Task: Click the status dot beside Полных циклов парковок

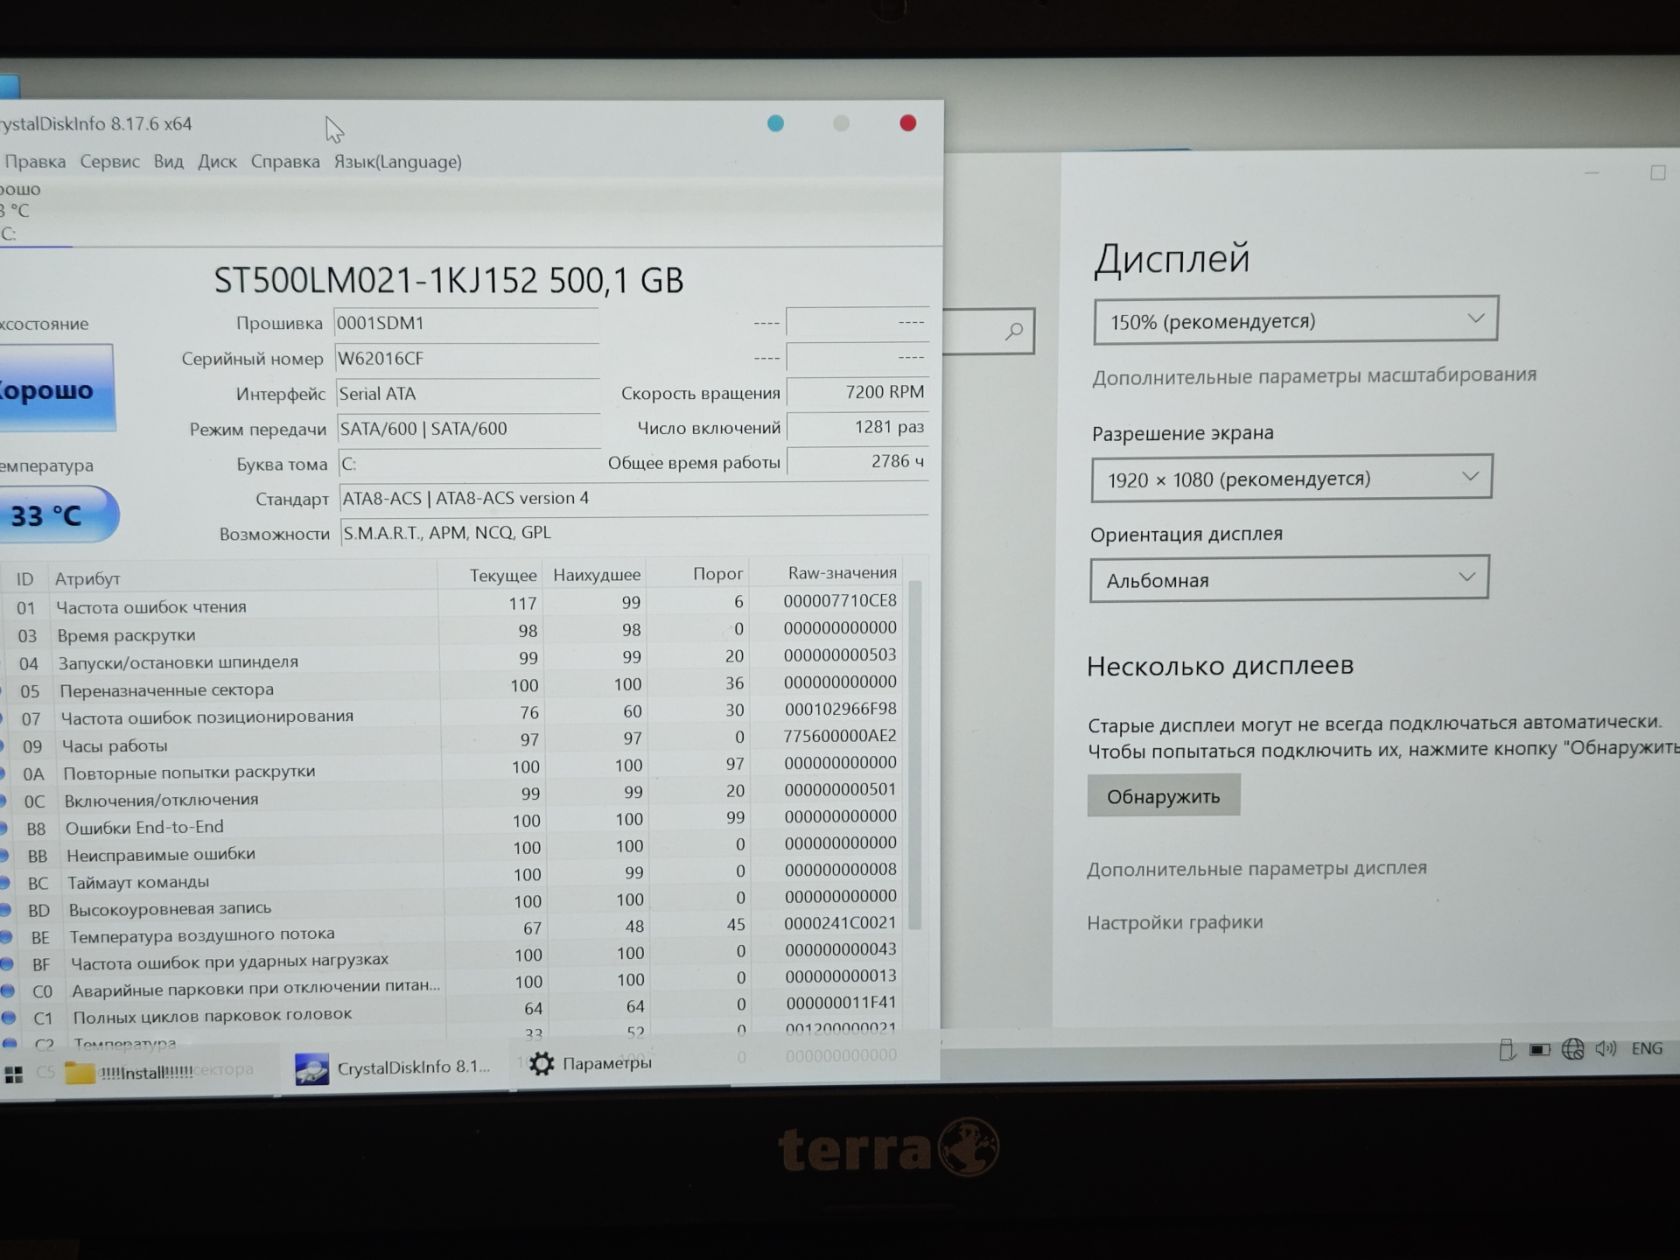Action: pyautogui.click(x=8, y=1017)
